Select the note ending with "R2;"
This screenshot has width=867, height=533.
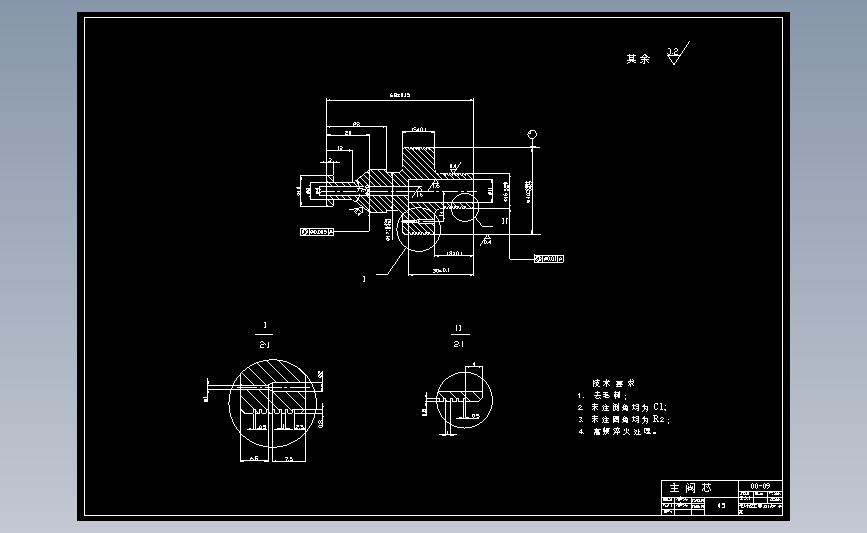point(624,419)
